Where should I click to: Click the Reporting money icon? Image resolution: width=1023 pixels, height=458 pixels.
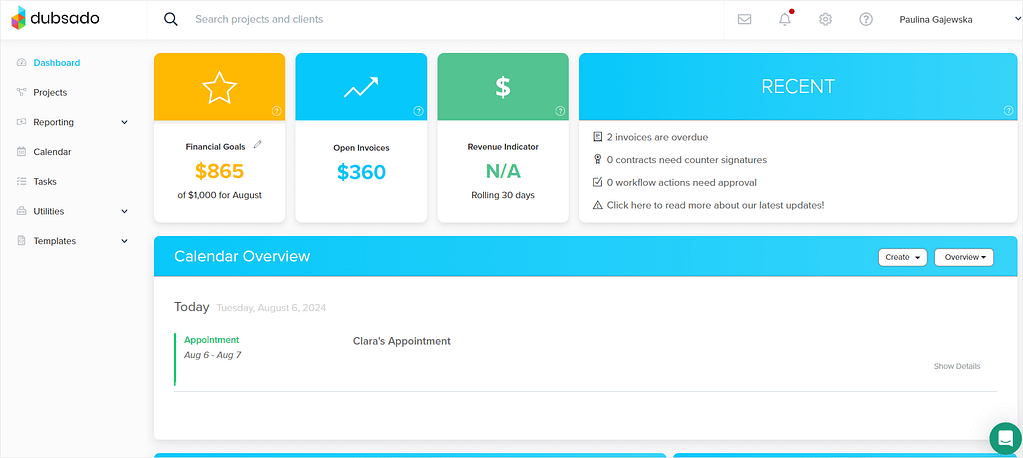[x=21, y=122]
